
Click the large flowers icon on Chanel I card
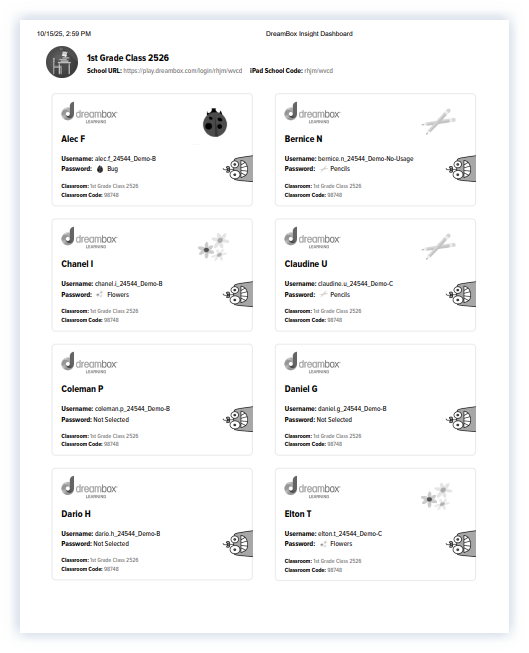click(x=214, y=247)
